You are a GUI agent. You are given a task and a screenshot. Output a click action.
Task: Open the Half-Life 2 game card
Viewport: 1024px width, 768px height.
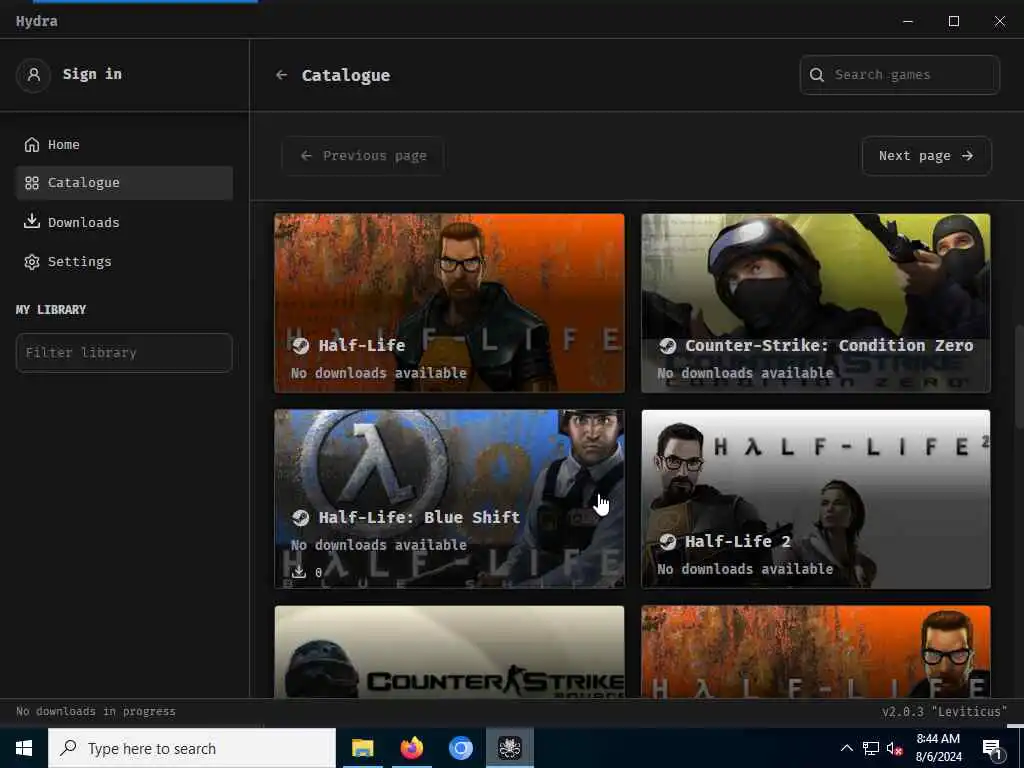tap(816, 499)
